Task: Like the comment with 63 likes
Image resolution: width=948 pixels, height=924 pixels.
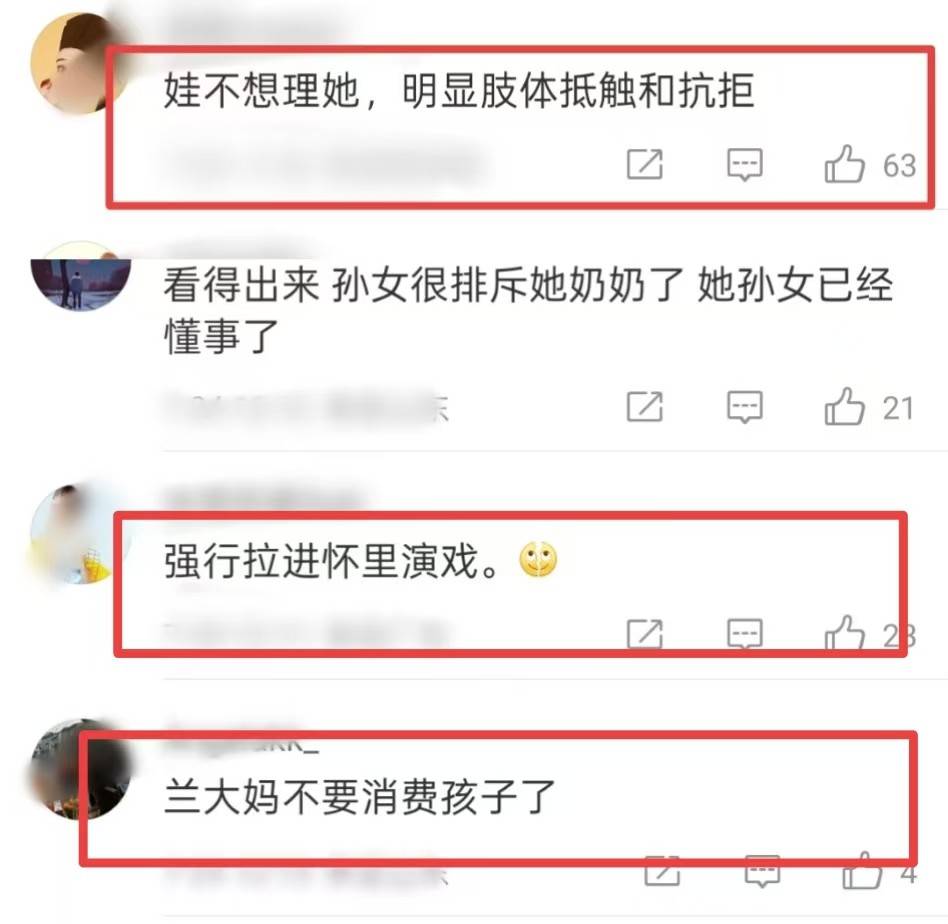Action: pyautogui.click(x=845, y=164)
